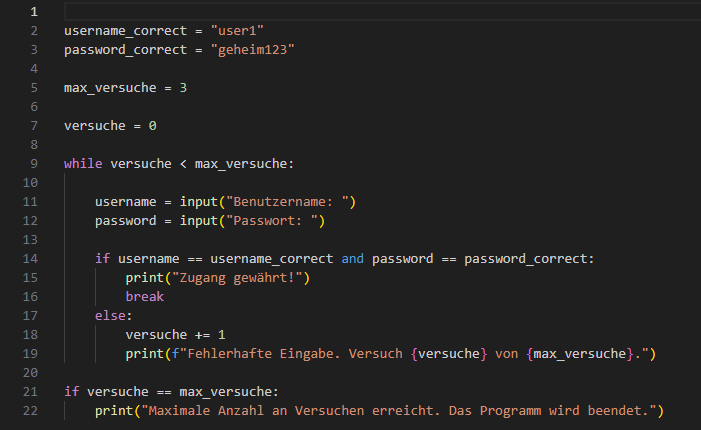Click the "Maximale Anzahl an Versuchen" string
Screen dimensions: 701x430
pyautogui.click(x=260, y=410)
